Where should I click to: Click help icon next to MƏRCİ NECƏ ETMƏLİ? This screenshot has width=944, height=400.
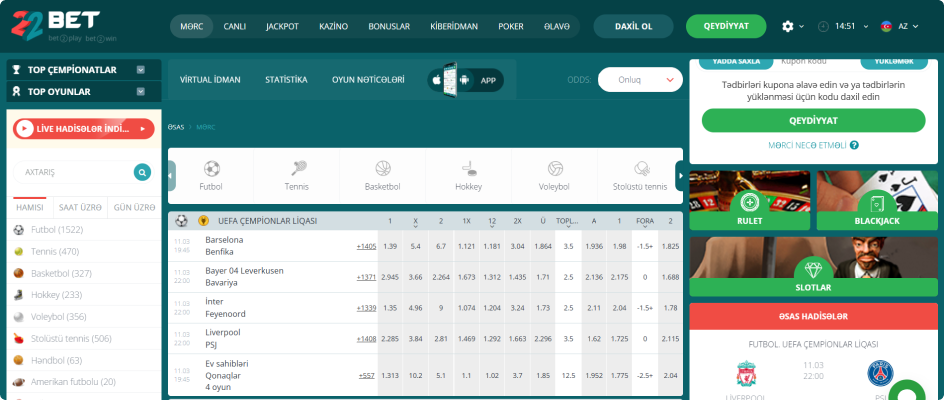click(854, 145)
